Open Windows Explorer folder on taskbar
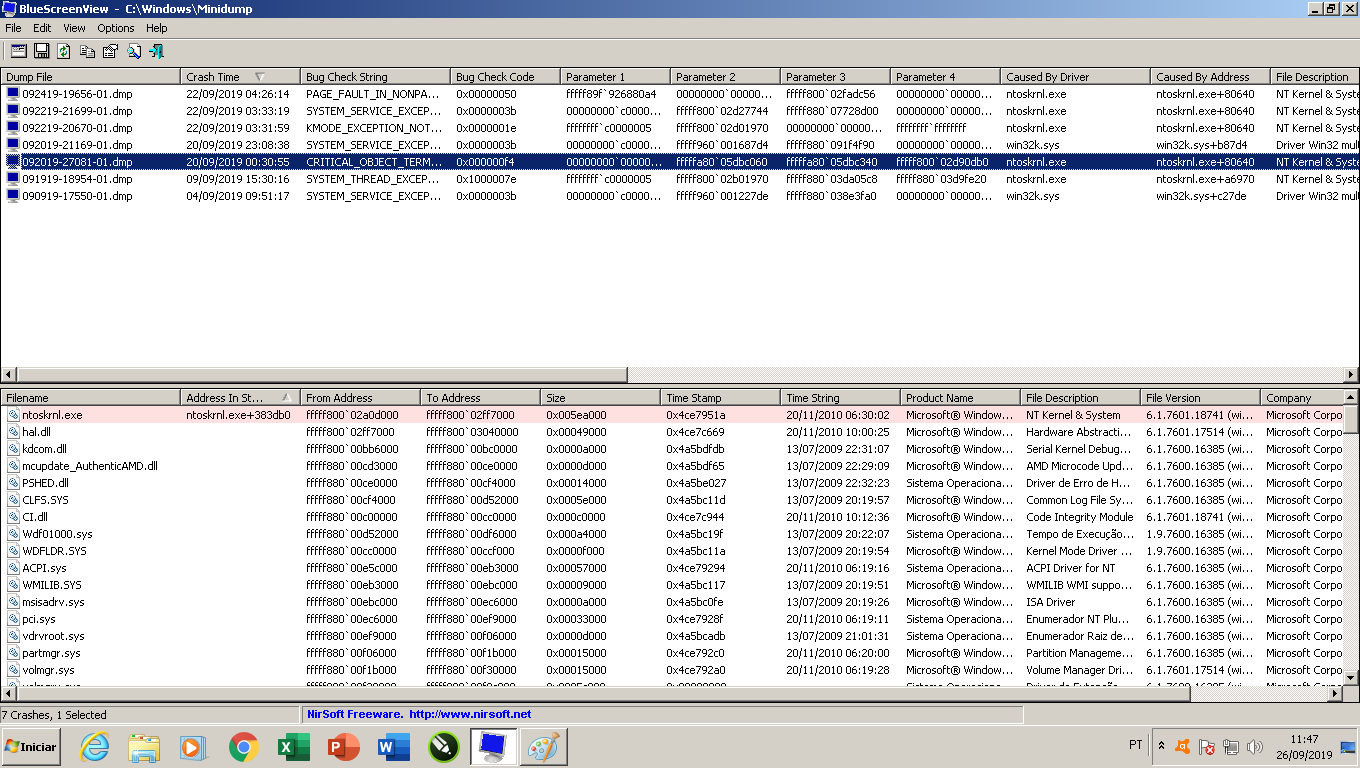The image size is (1360, 768). pyautogui.click(x=144, y=747)
